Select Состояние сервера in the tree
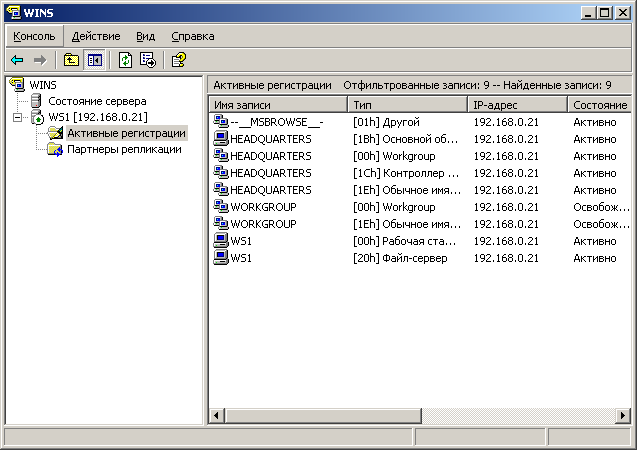637x450 pixels. (97, 101)
